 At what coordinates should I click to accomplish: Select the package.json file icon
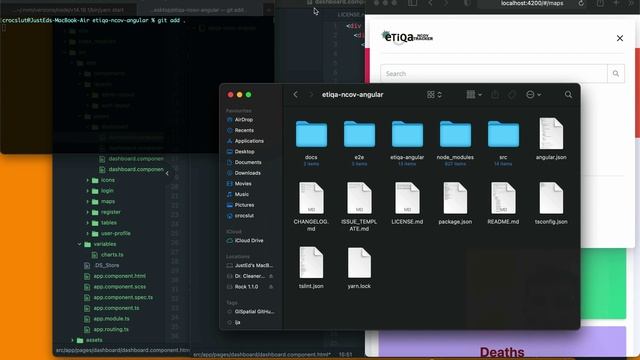click(x=455, y=198)
